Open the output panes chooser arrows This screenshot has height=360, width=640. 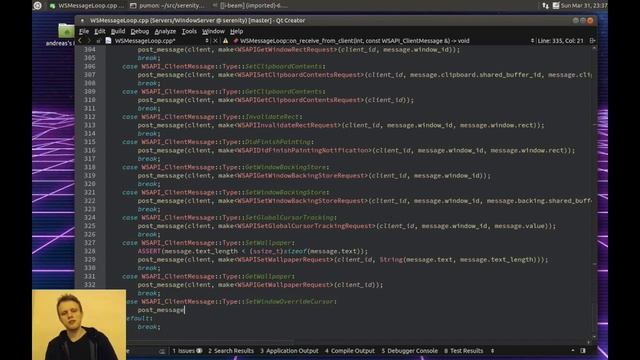pyautogui.click(x=492, y=351)
